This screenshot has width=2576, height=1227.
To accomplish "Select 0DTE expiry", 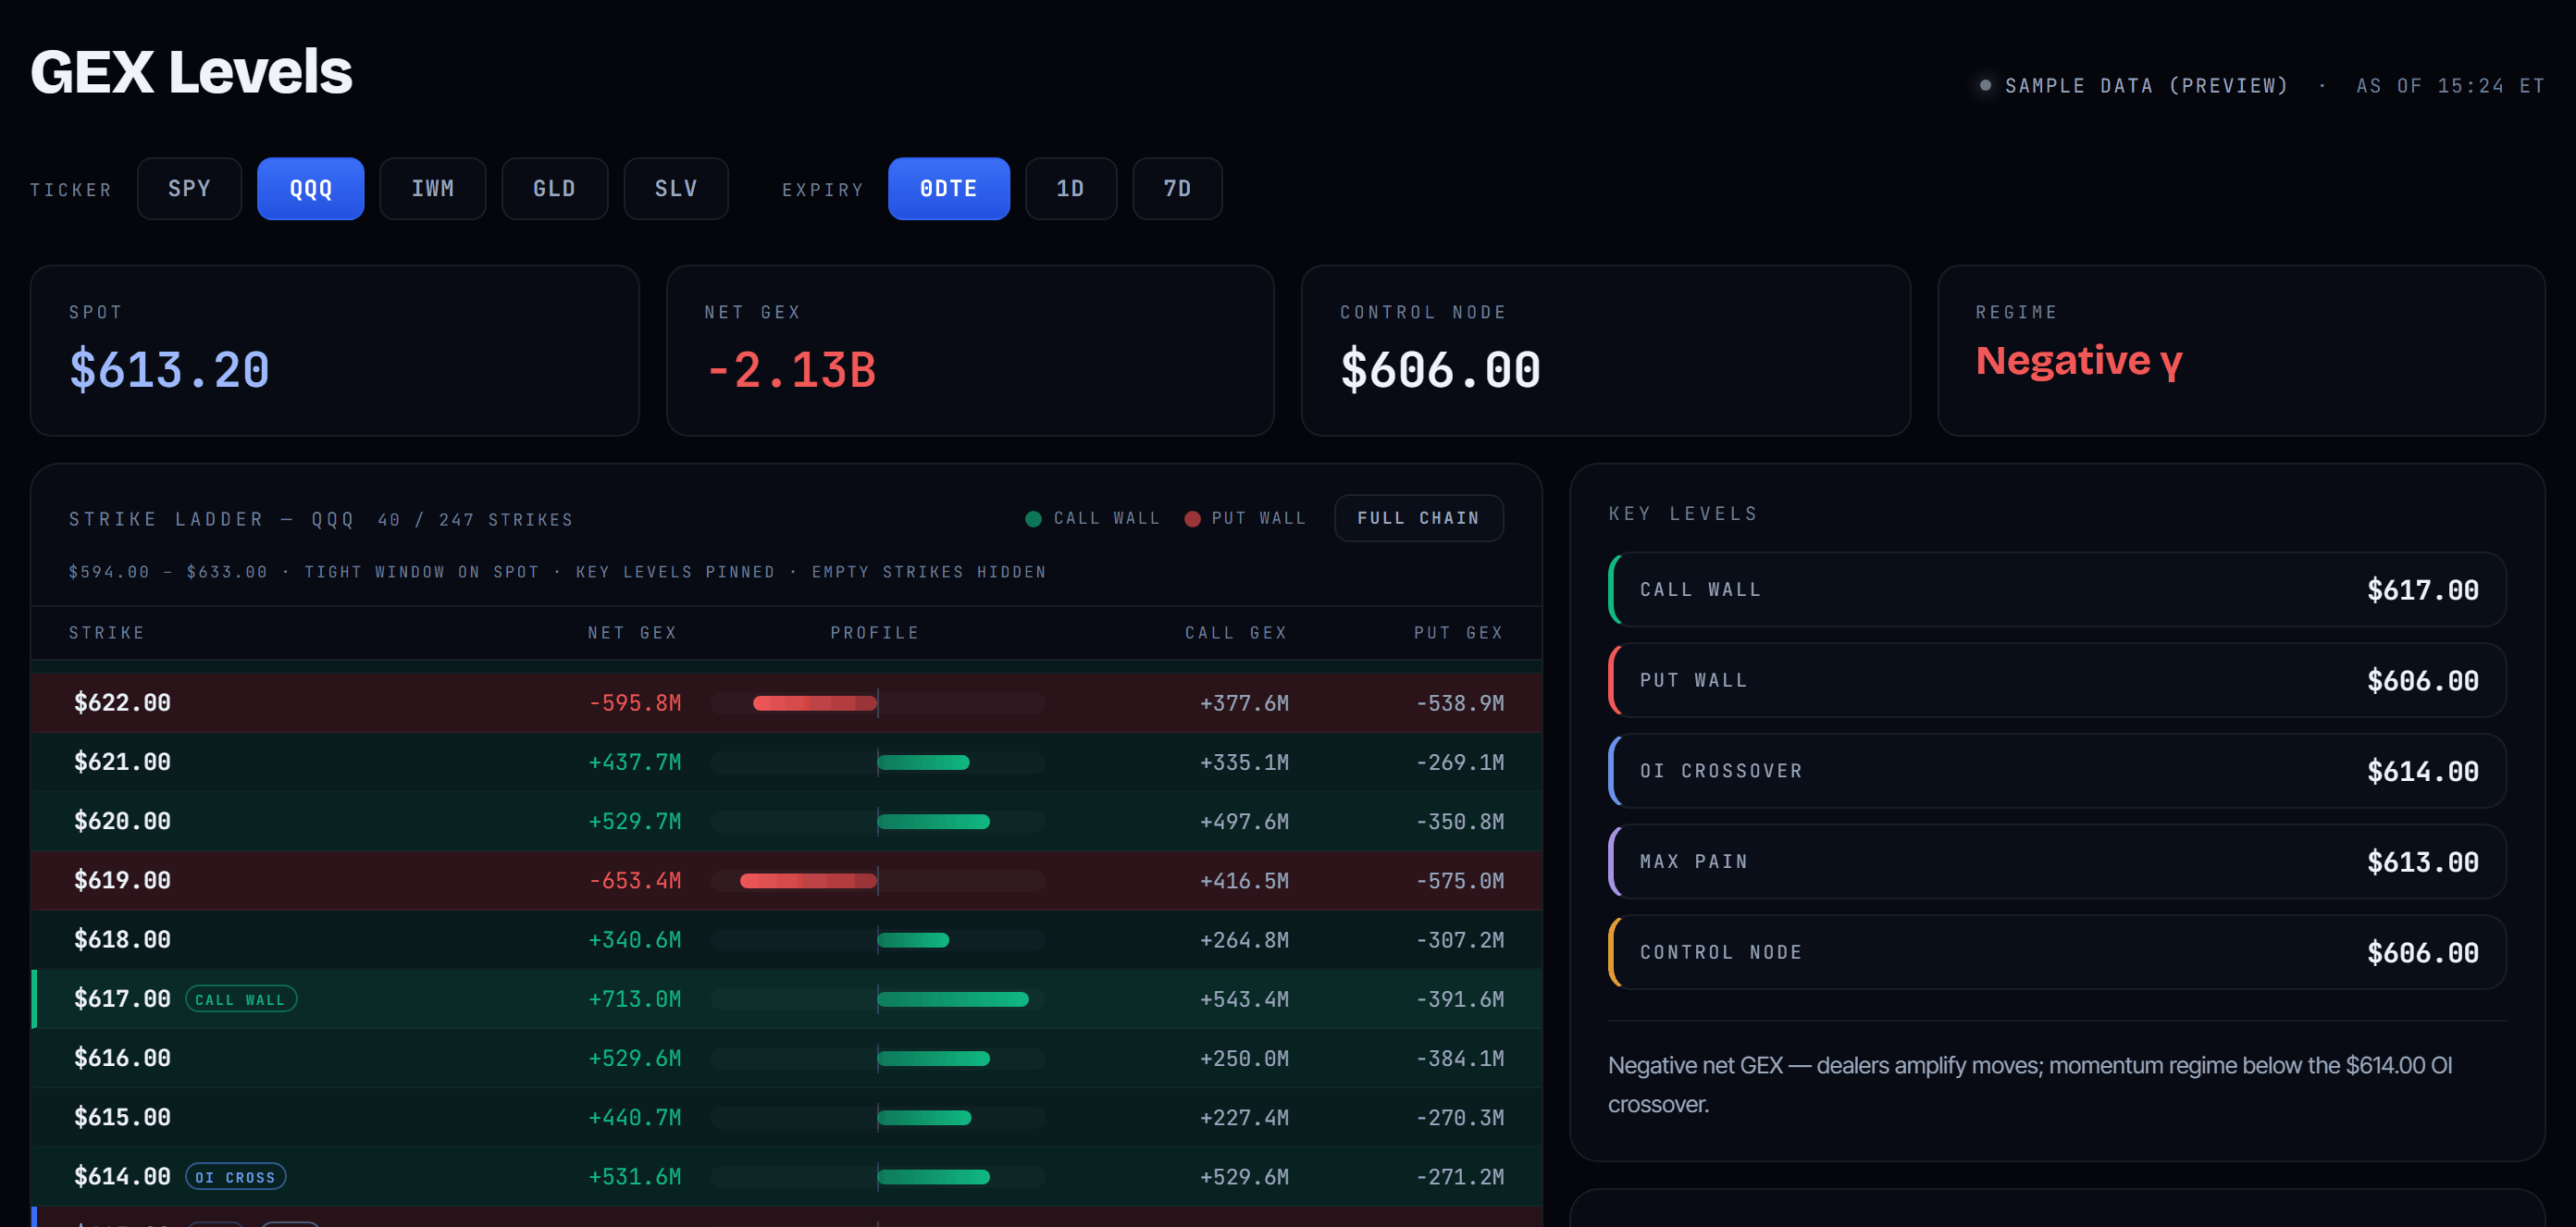I will click(x=948, y=188).
